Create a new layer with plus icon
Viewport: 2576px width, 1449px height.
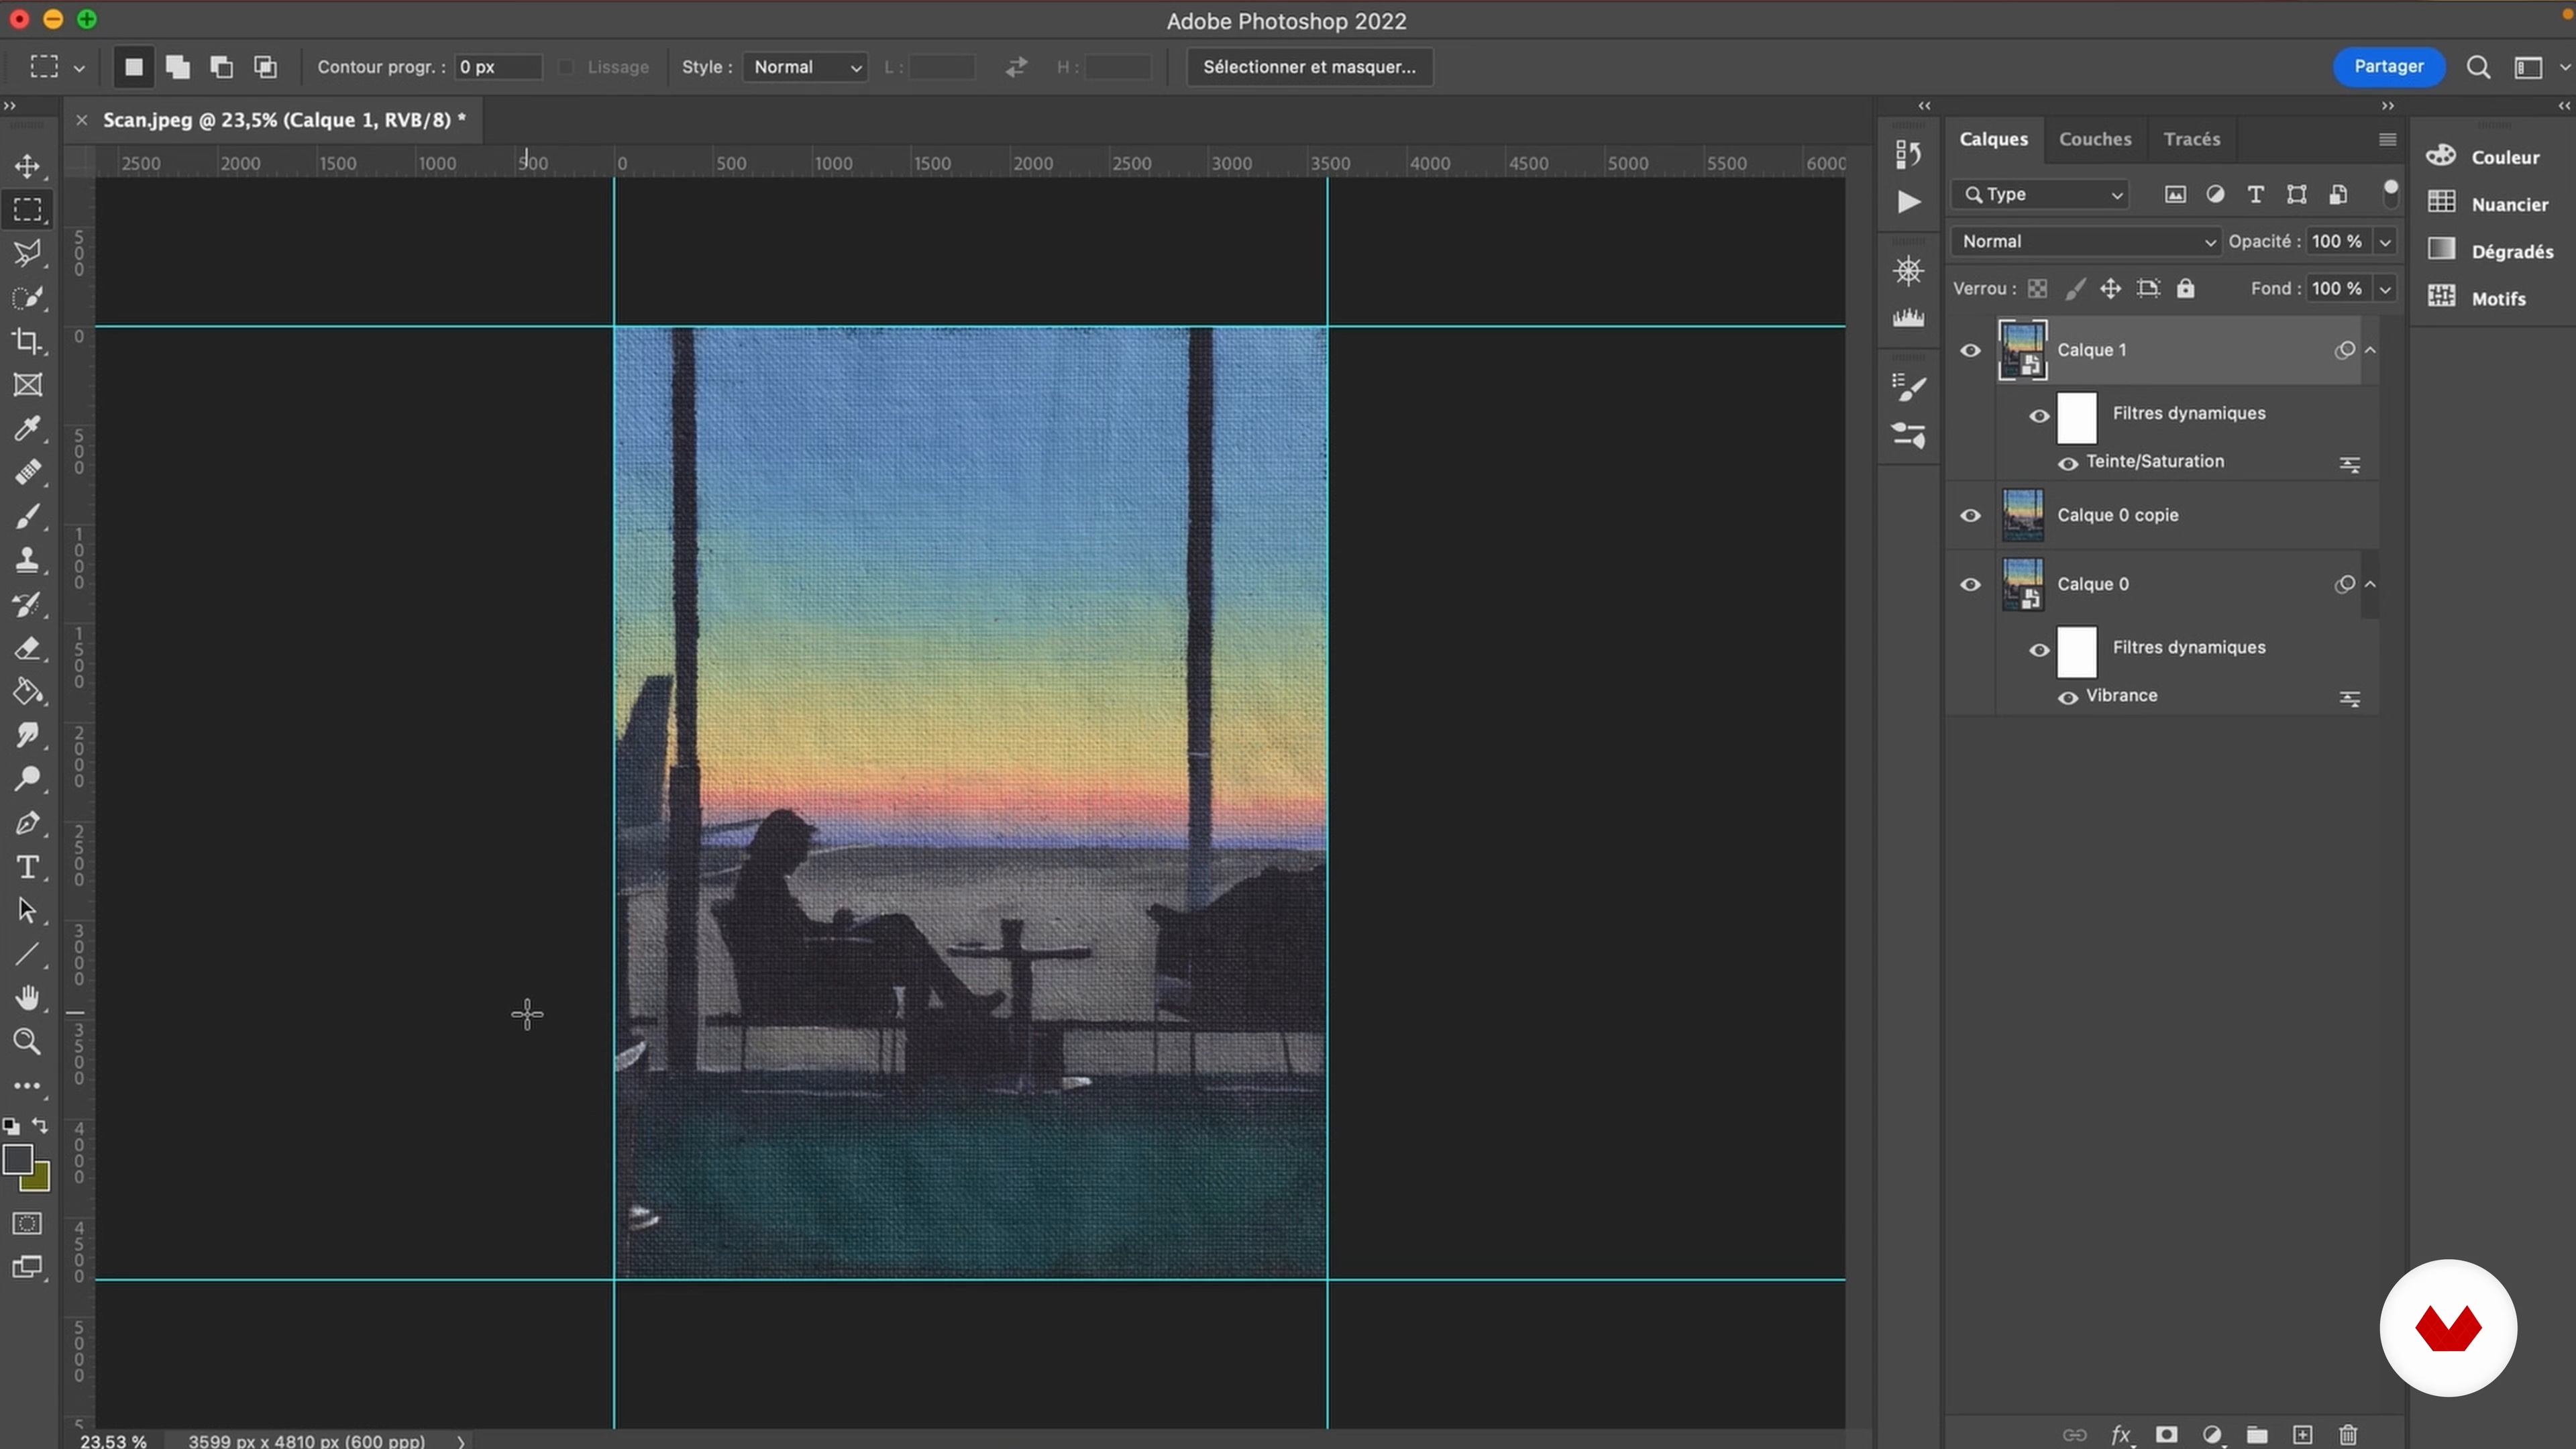click(x=2302, y=1435)
